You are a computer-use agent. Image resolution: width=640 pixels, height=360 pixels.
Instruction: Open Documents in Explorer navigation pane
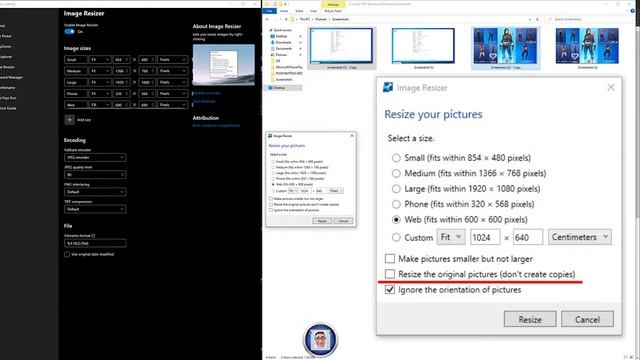tap(283, 49)
